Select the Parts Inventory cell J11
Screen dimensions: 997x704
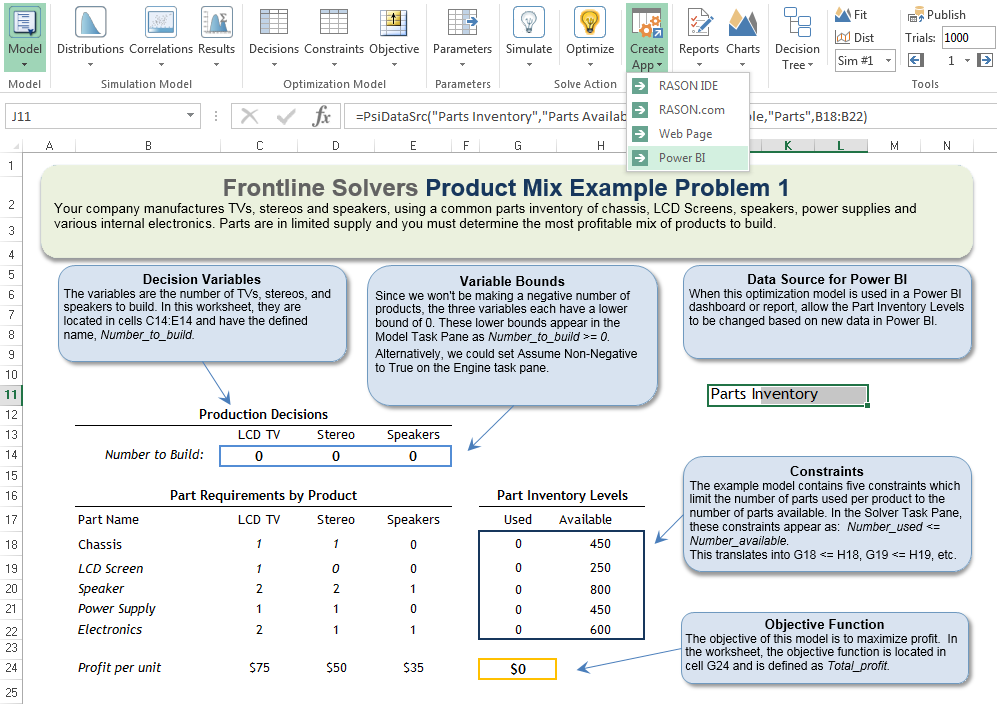(787, 395)
